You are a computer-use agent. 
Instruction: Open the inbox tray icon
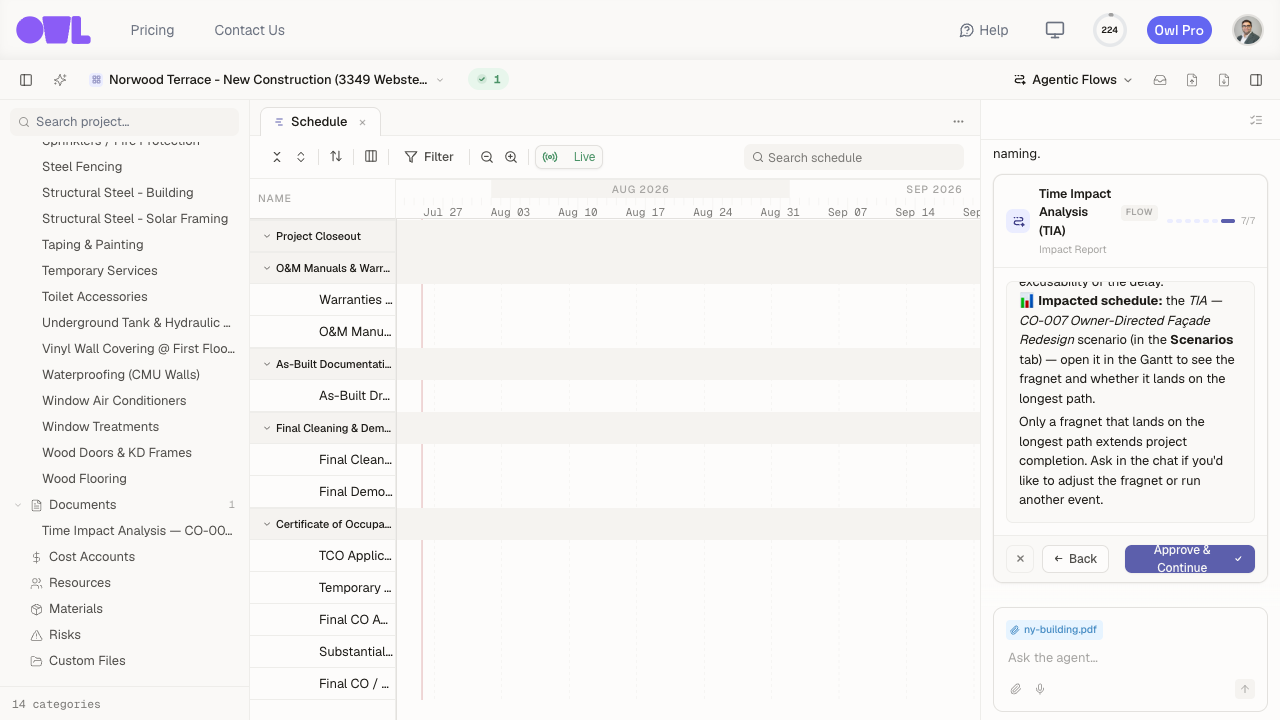(x=1160, y=80)
